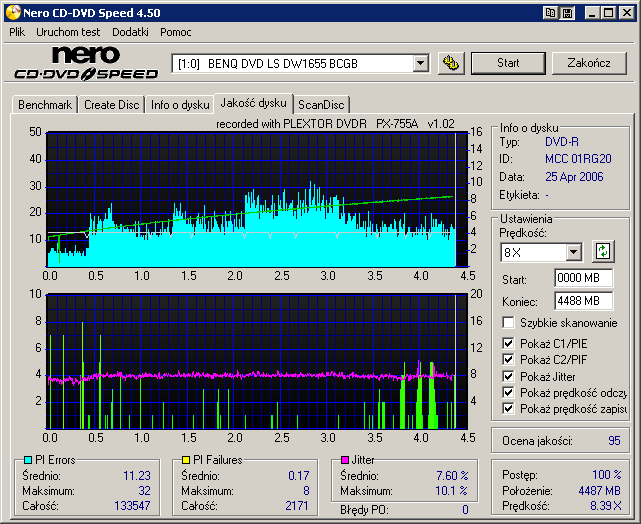Click the Start position field 0000 MB
This screenshot has height=524, width=641.
click(x=583, y=278)
